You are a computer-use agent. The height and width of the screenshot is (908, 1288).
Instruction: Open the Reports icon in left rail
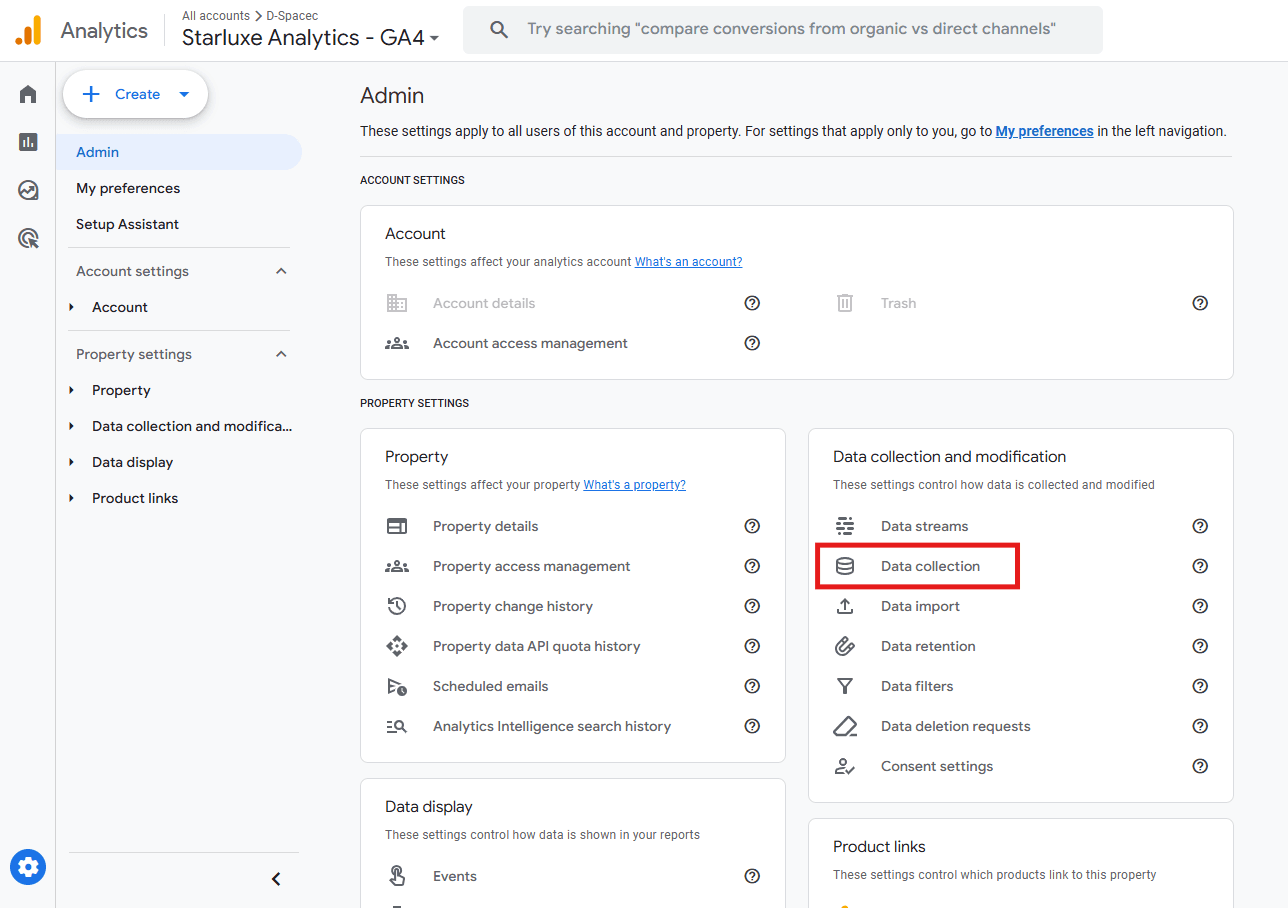tap(28, 142)
